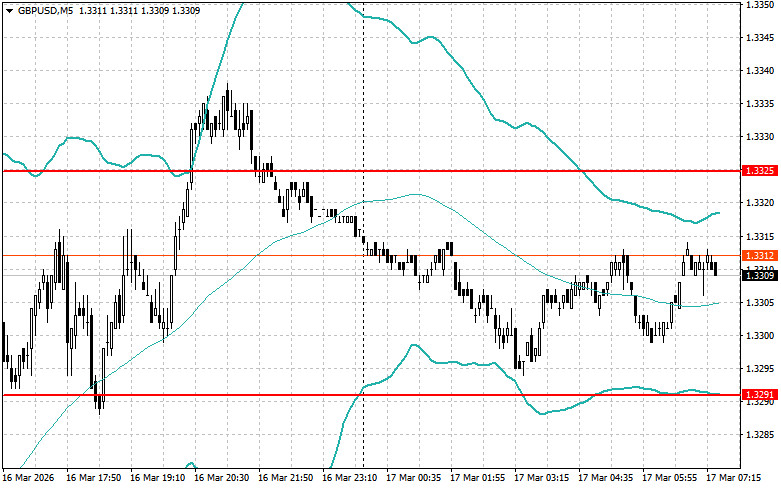Click the 1.3285 value on the price scale
Viewport: 781px width, 489px height.
[760, 435]
